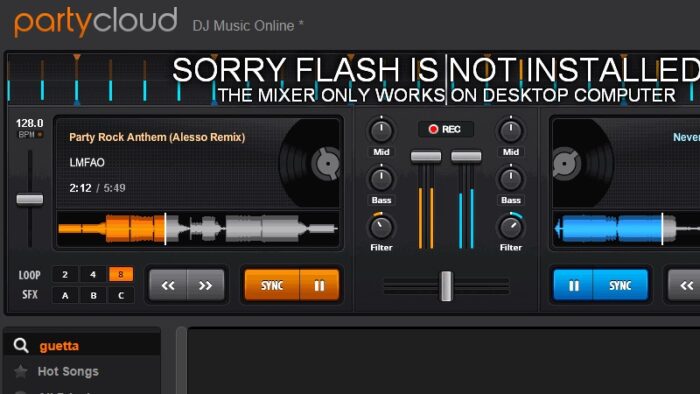700x394 pixels.
Task: Pause the blue right deck
Action: (x=573, y=286)
